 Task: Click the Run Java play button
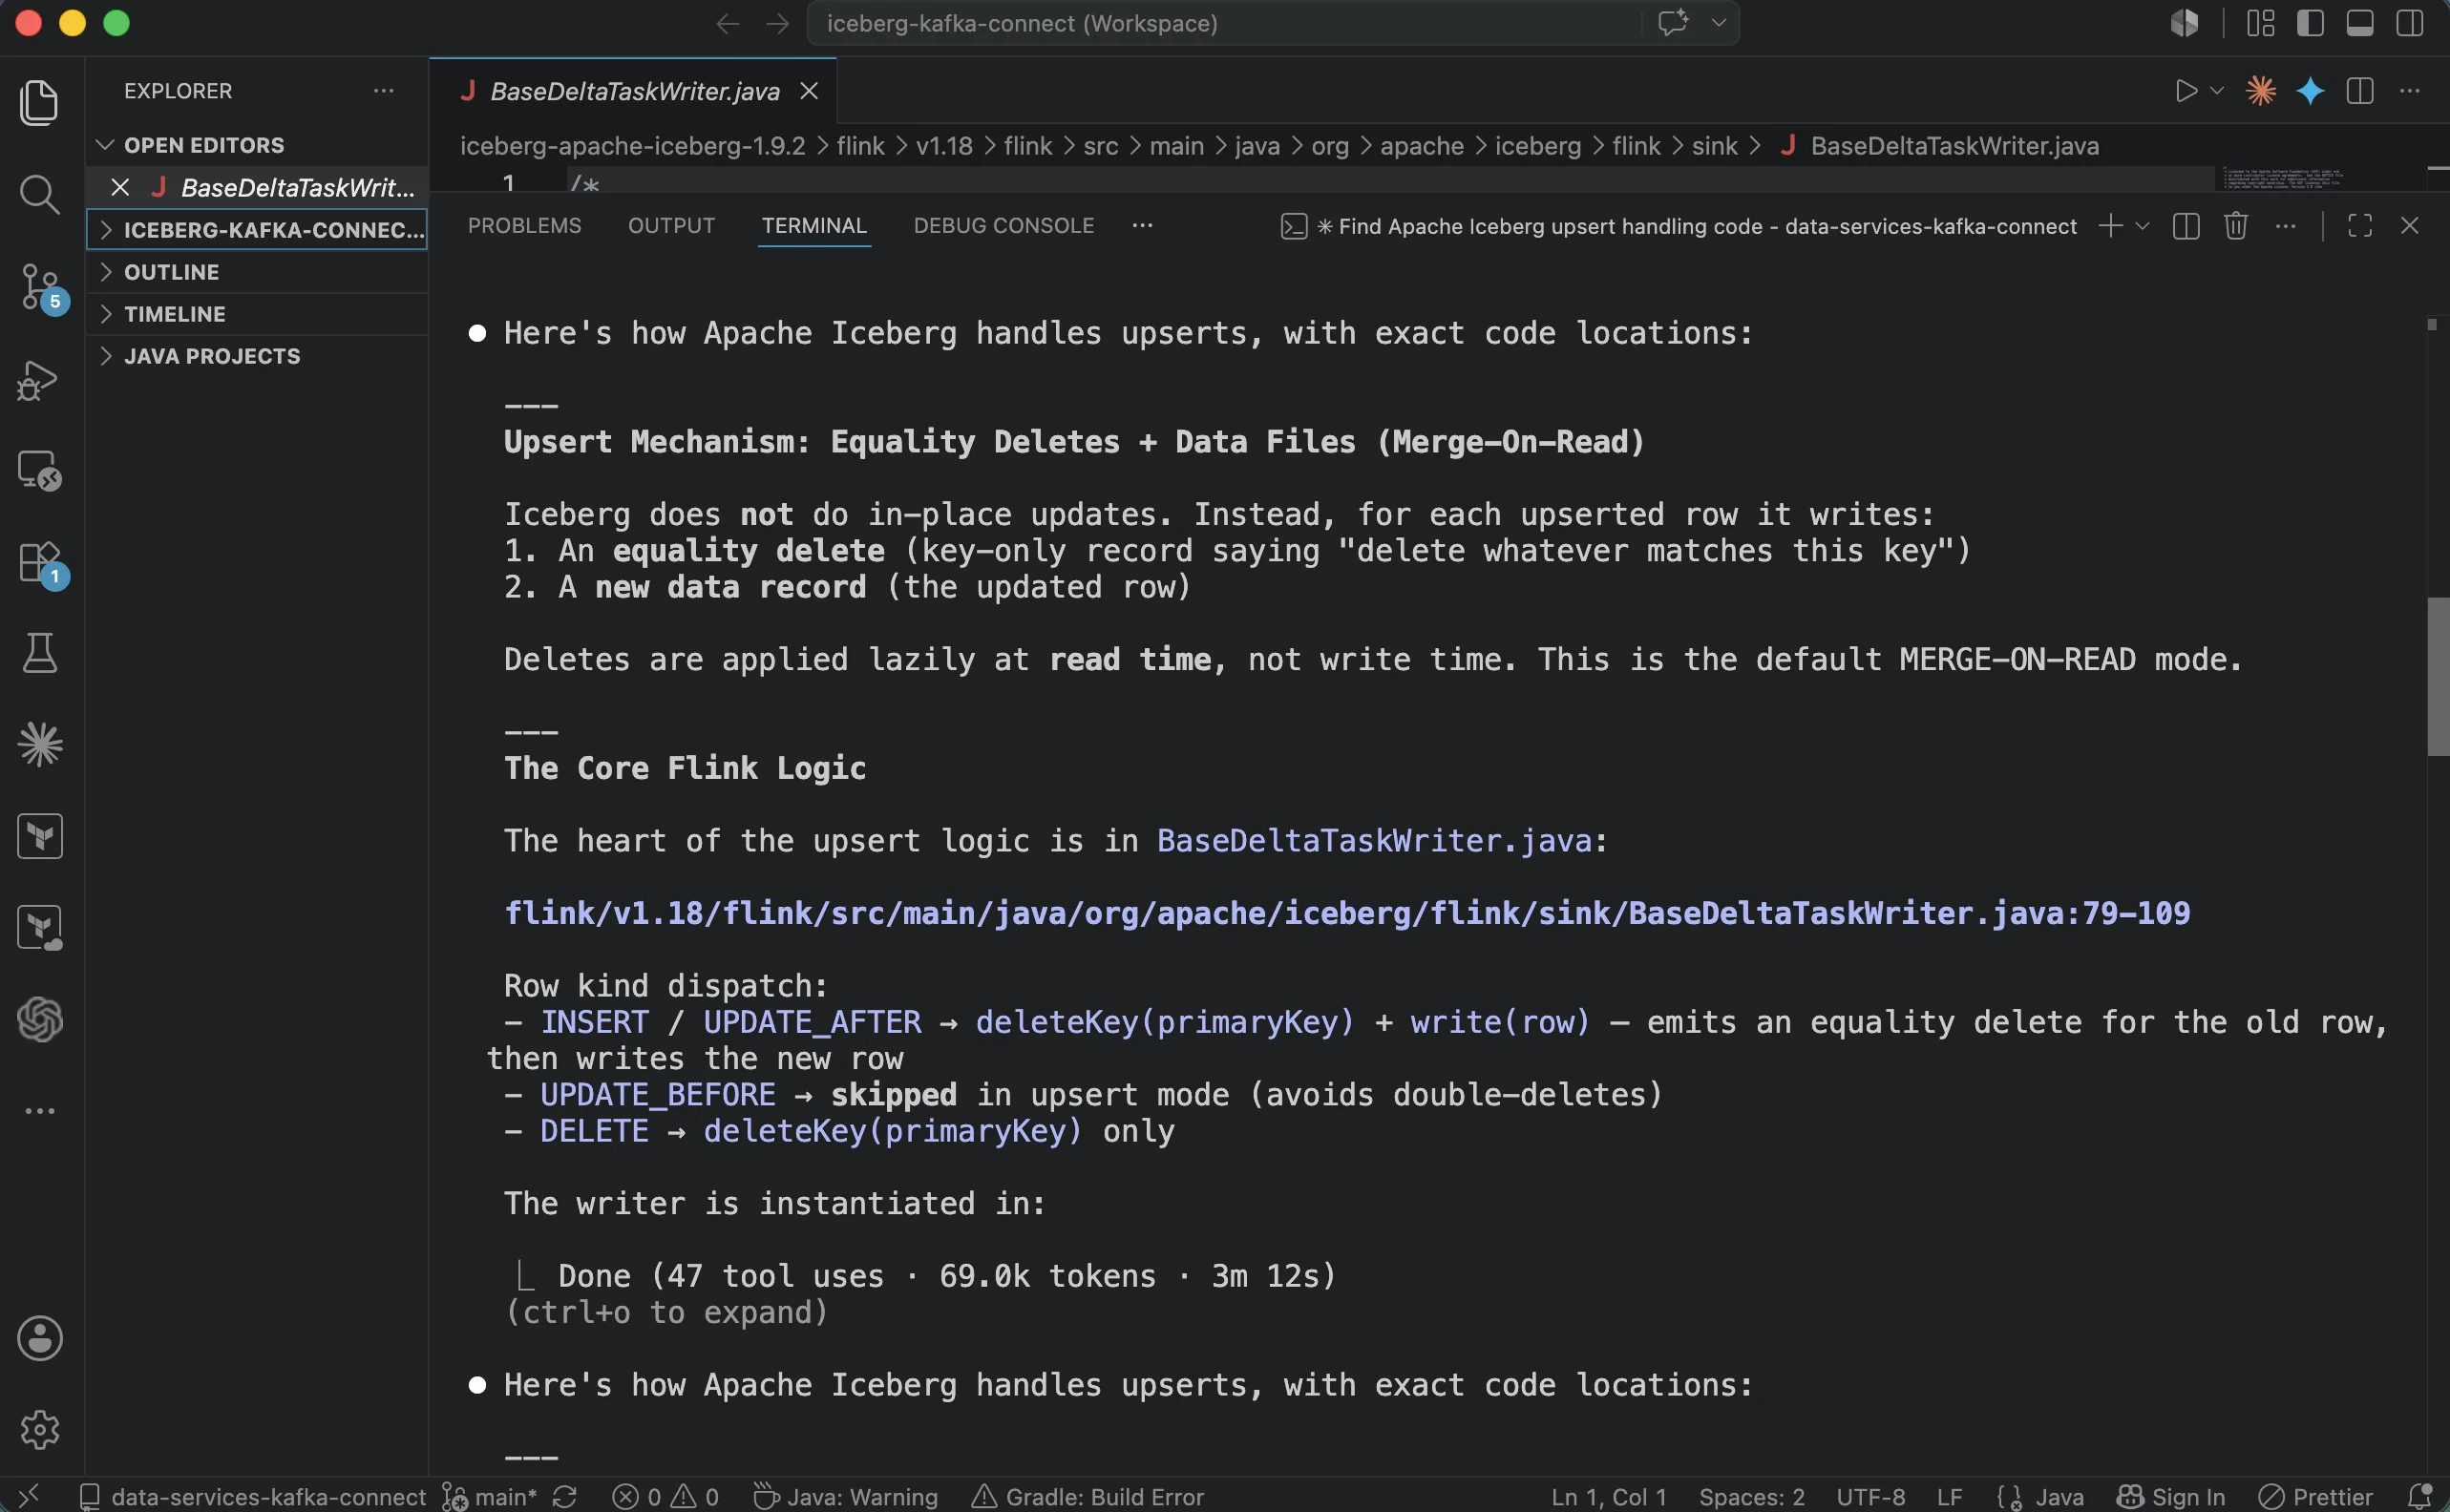(2186, 91)
